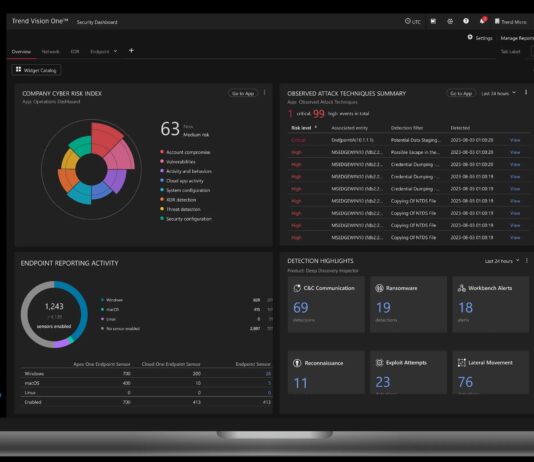Toggle Activity and behaviors legend item
Viewport: 534px width, 462px height.
click(186, 171)
